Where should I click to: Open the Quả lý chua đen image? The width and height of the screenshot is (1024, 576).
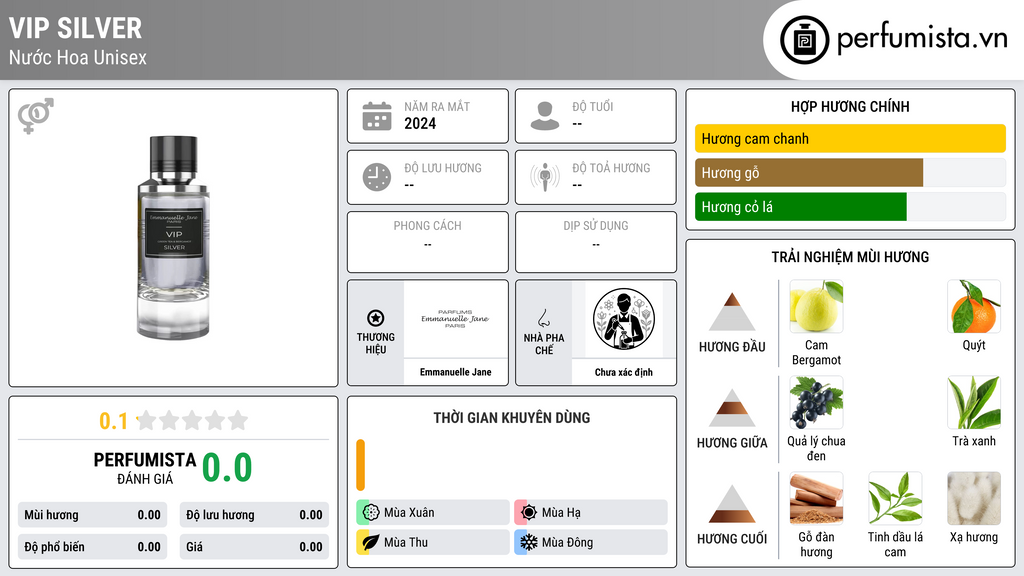coord(816,402)
